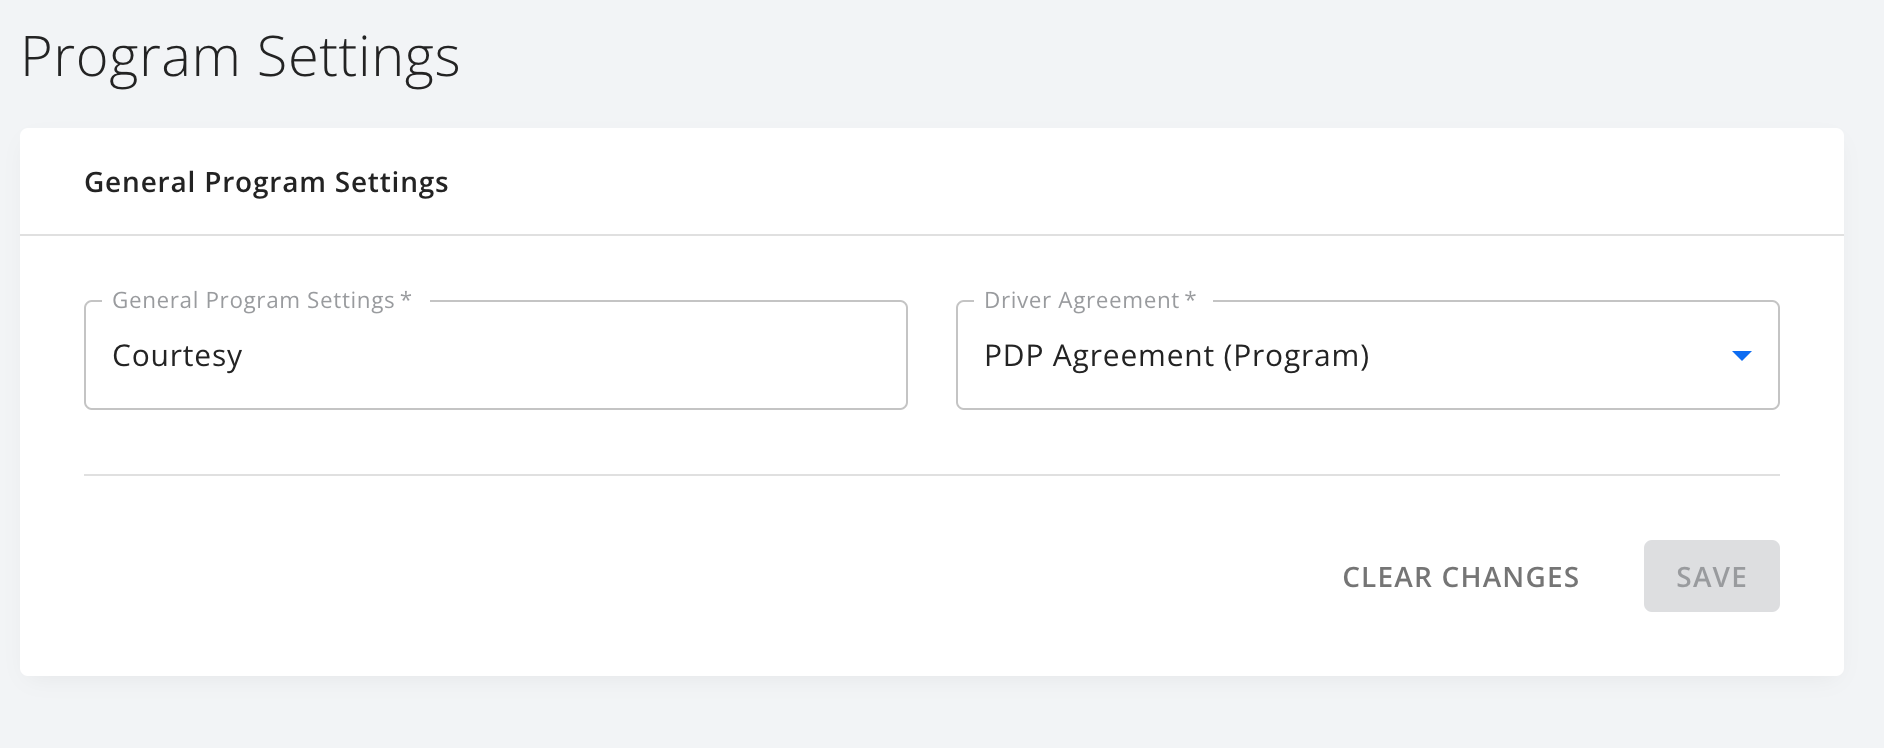The height and width of the screenshot is (748, 1884).
Task: Click the required asterisk on General Program Settings
Action: click(405, 299)
